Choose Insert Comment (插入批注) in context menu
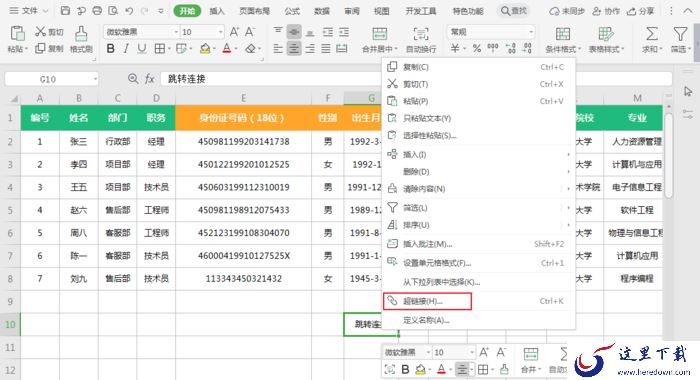The width and height of the screenshot is (700, 380). click(478, 244)
